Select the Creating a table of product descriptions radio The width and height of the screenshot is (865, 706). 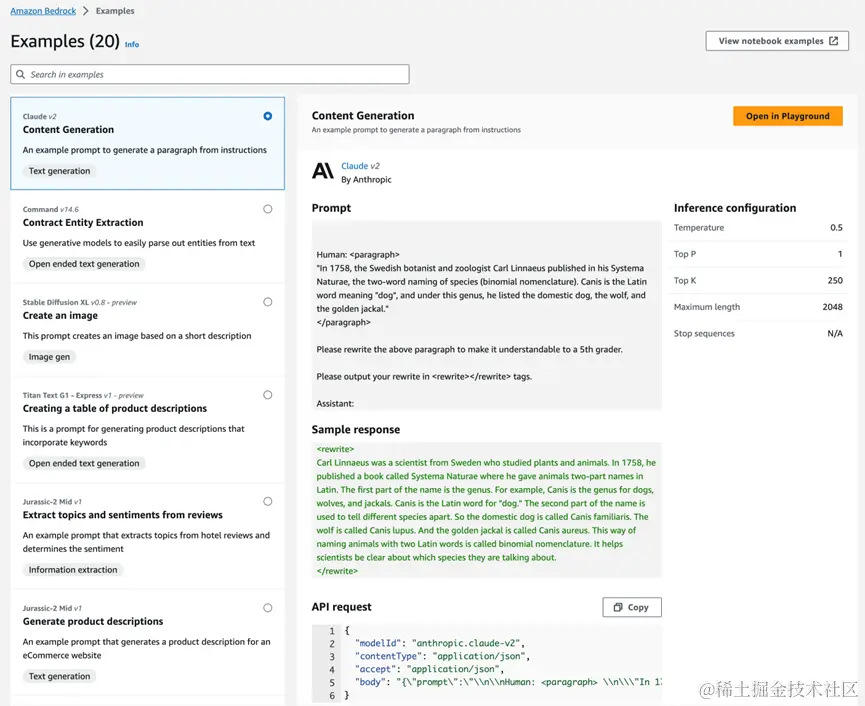tap(268, 395)
